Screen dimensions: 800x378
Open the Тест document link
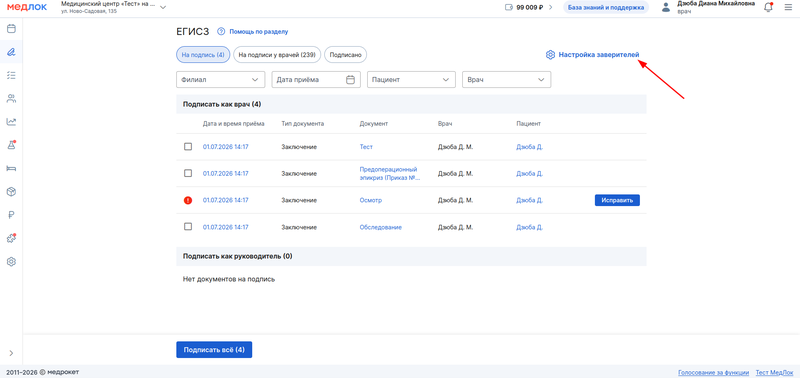366,147
